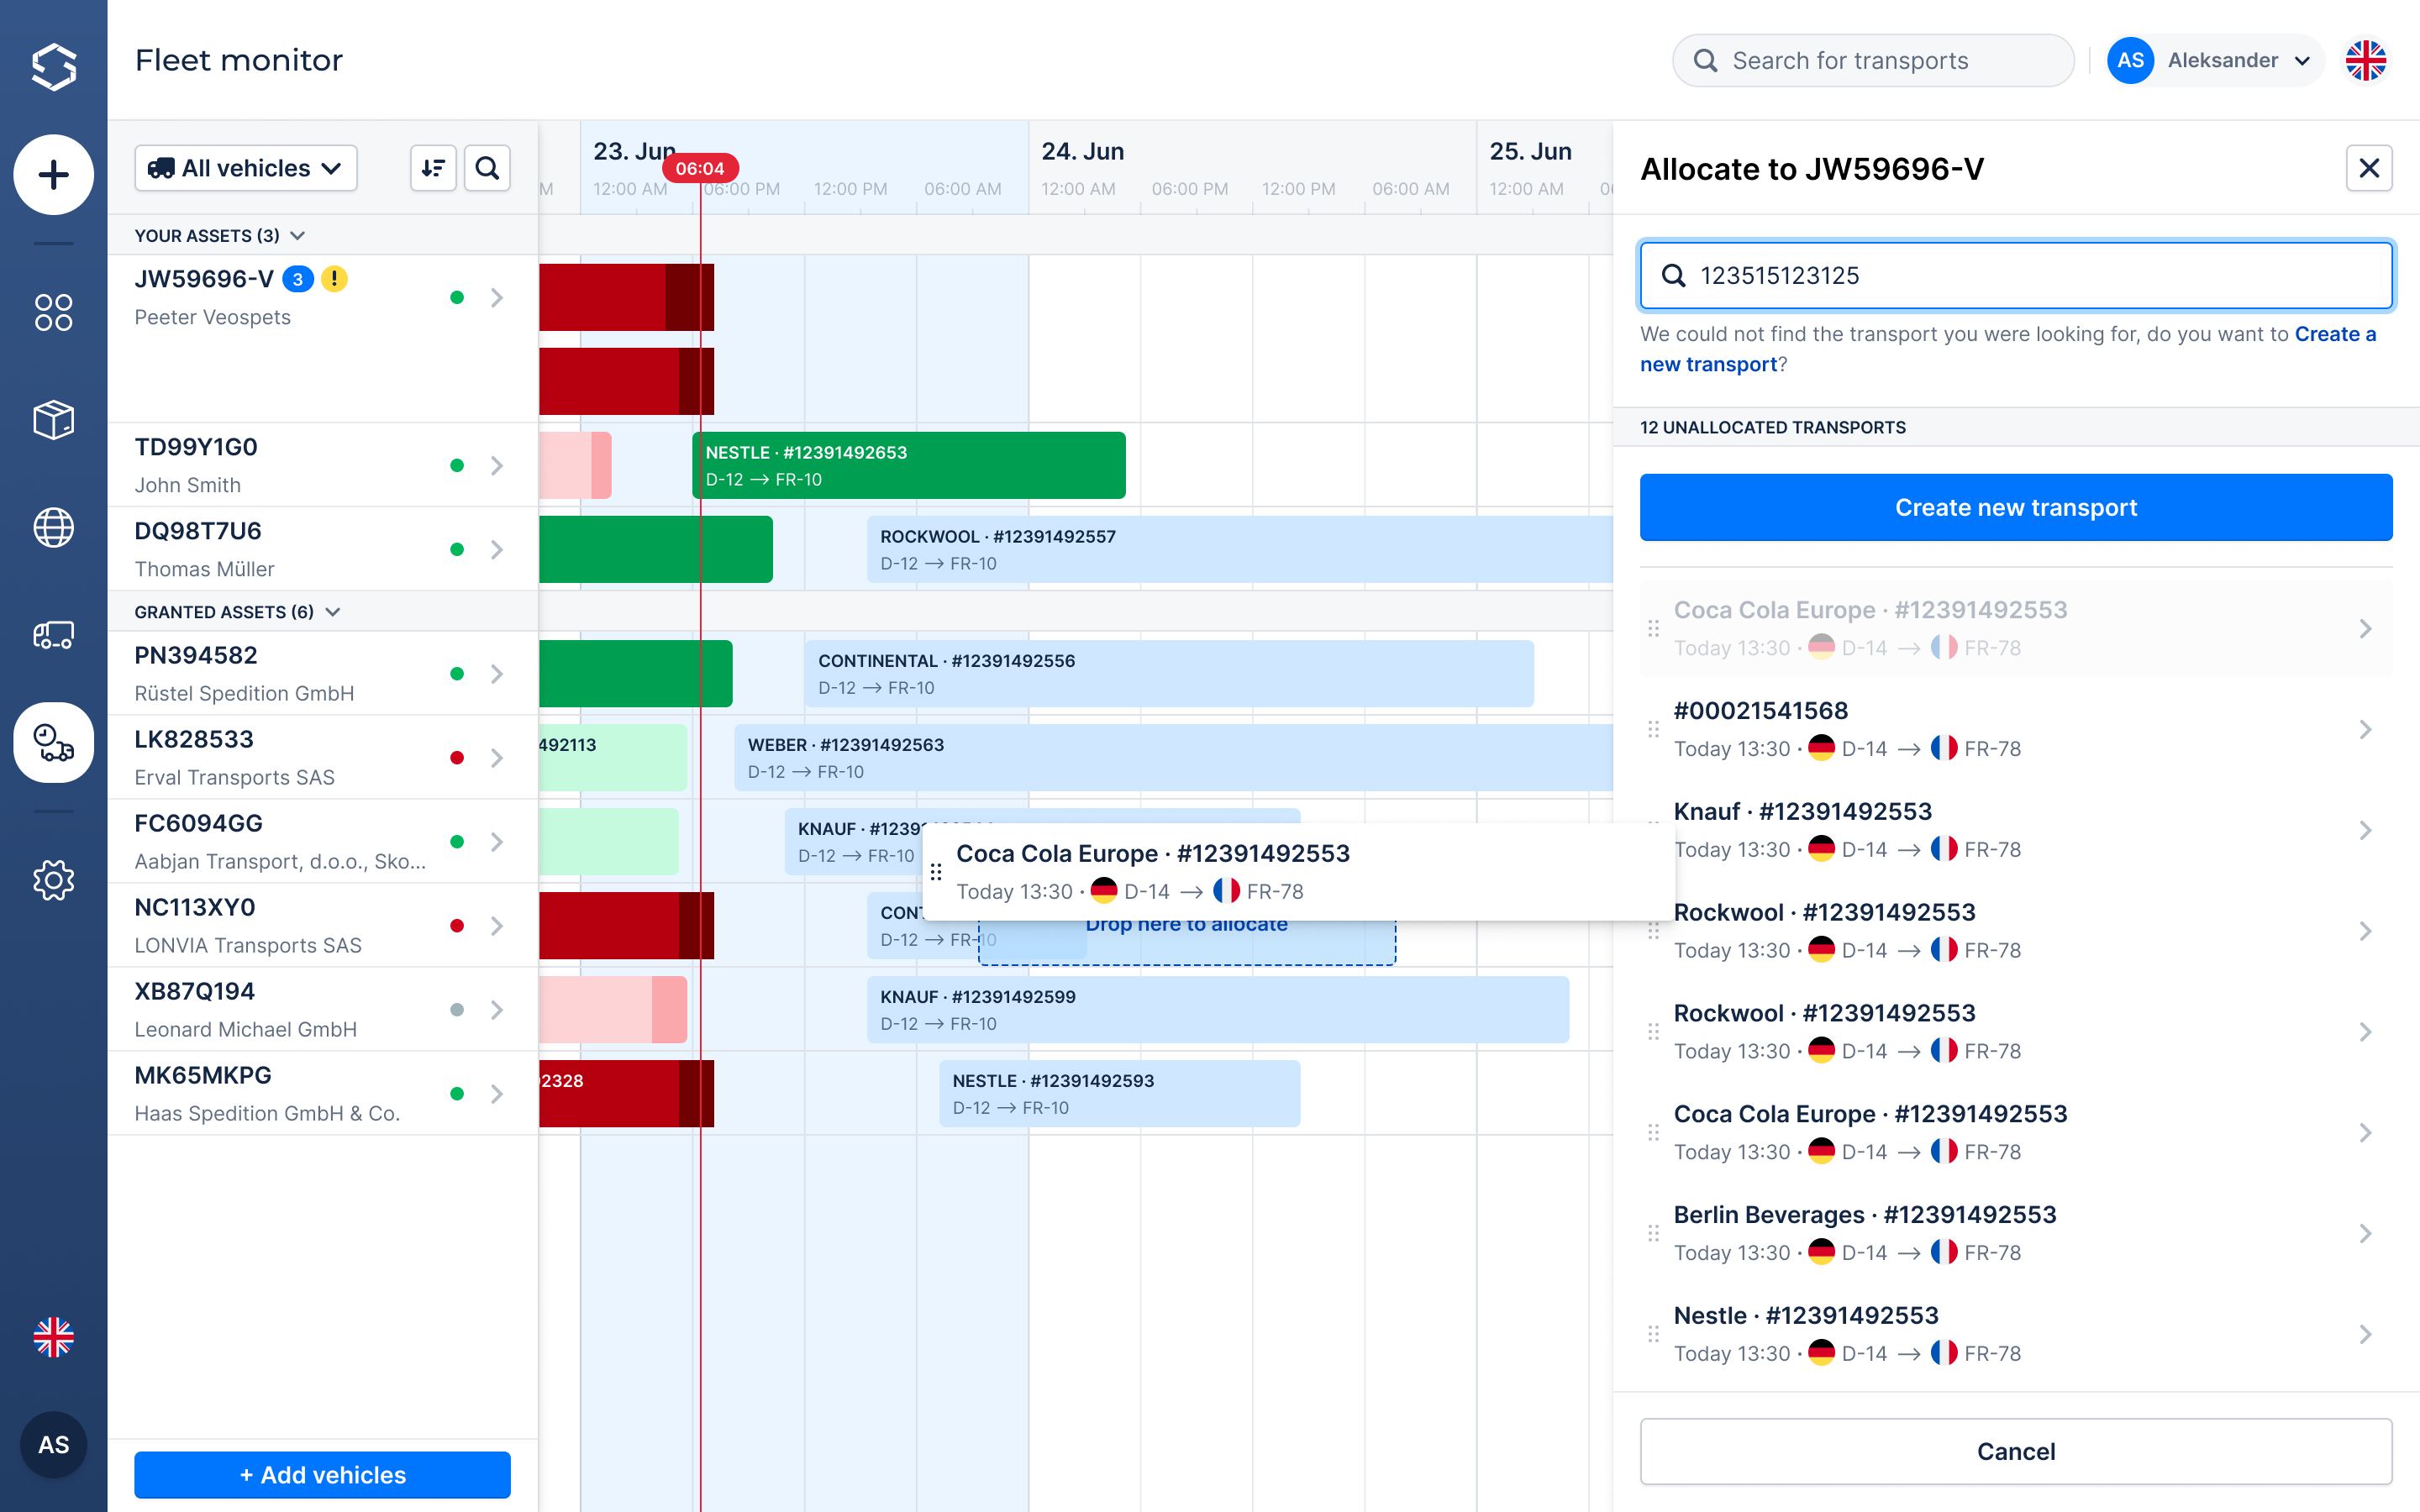Sort the vehicle list with the sort icon
Image resolution: width=2420 pixels, height=1512 pixels.
433,168
